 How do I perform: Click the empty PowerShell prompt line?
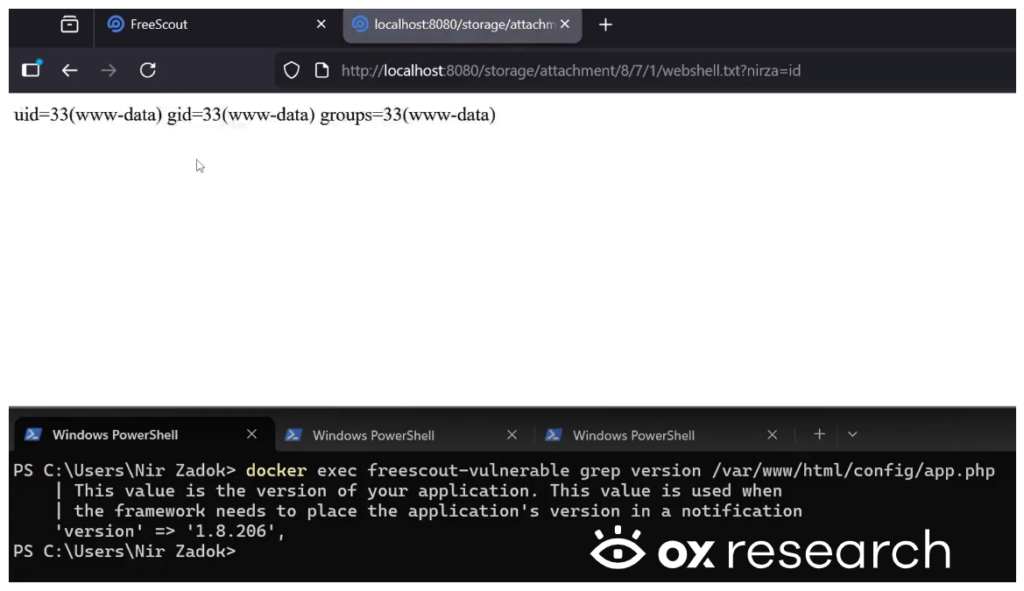pyautogui.click(x=400, y=551)
